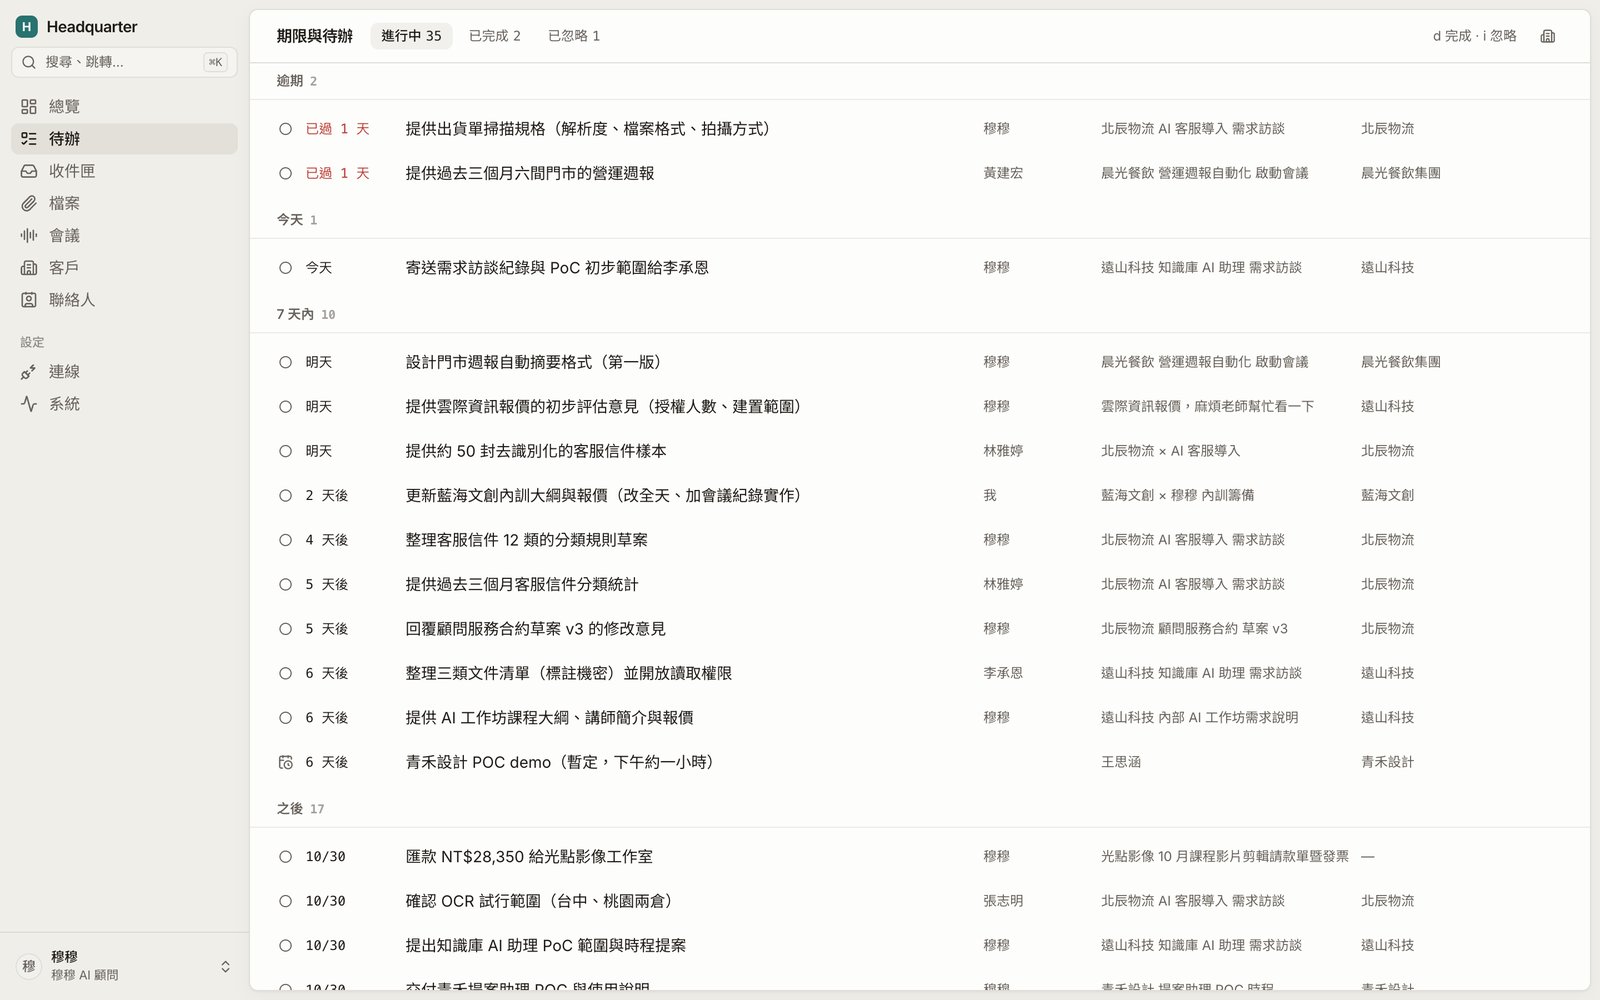
Task: Click 王思涵 in the 青禾設計 POC demo row
Action: pos(1121,762)
